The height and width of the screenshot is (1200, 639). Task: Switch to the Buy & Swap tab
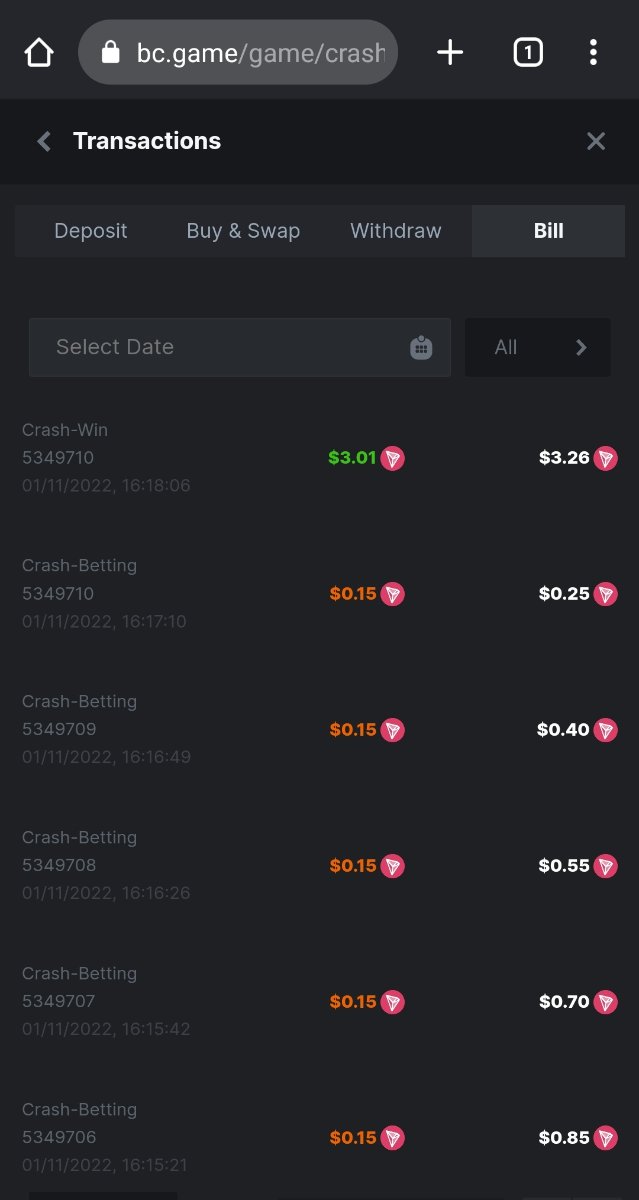point(243,231)
